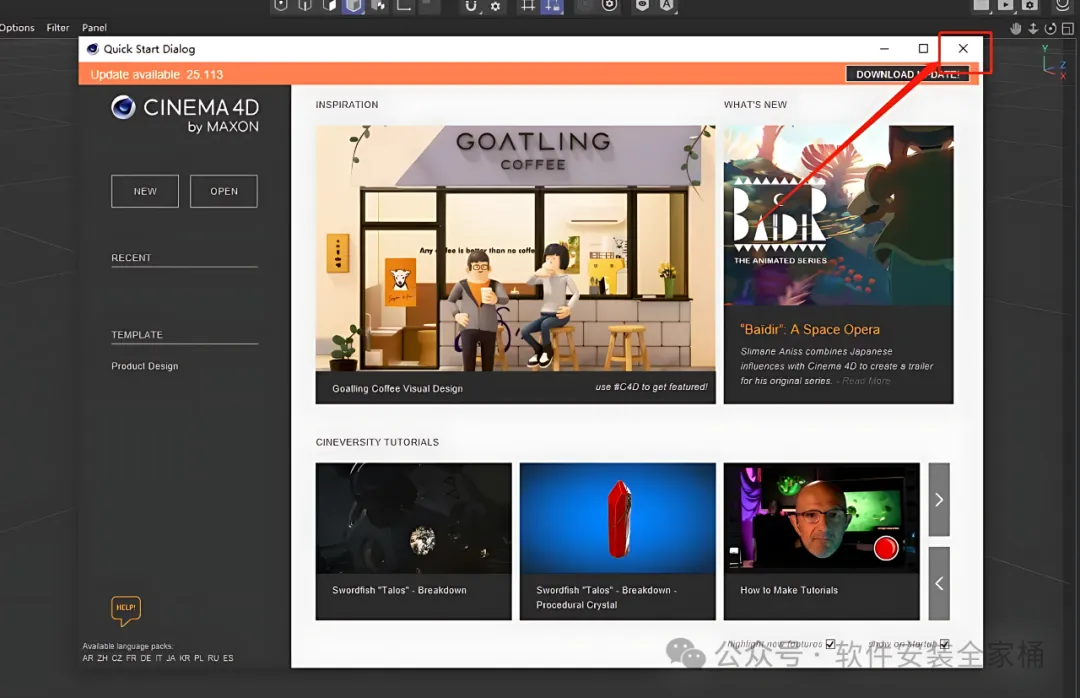
Task: Click the OPEN button
Action: 224,191
